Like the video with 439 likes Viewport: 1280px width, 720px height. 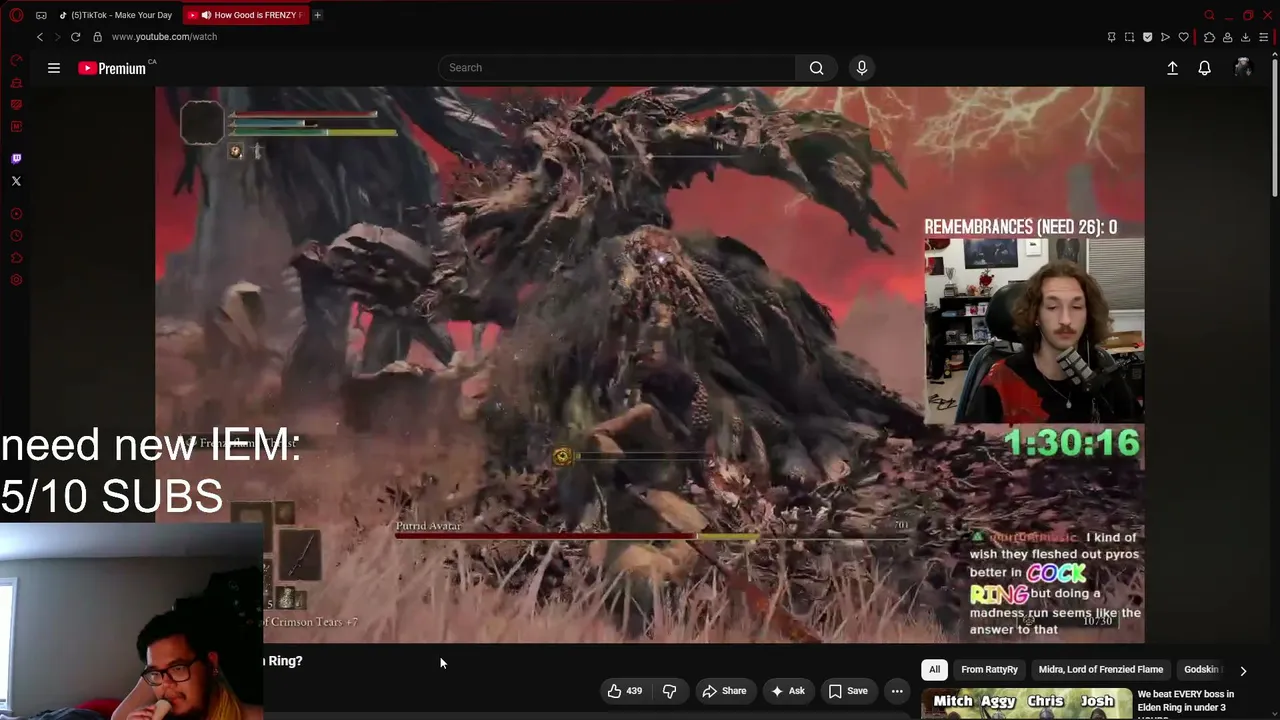tap(625, 691)
